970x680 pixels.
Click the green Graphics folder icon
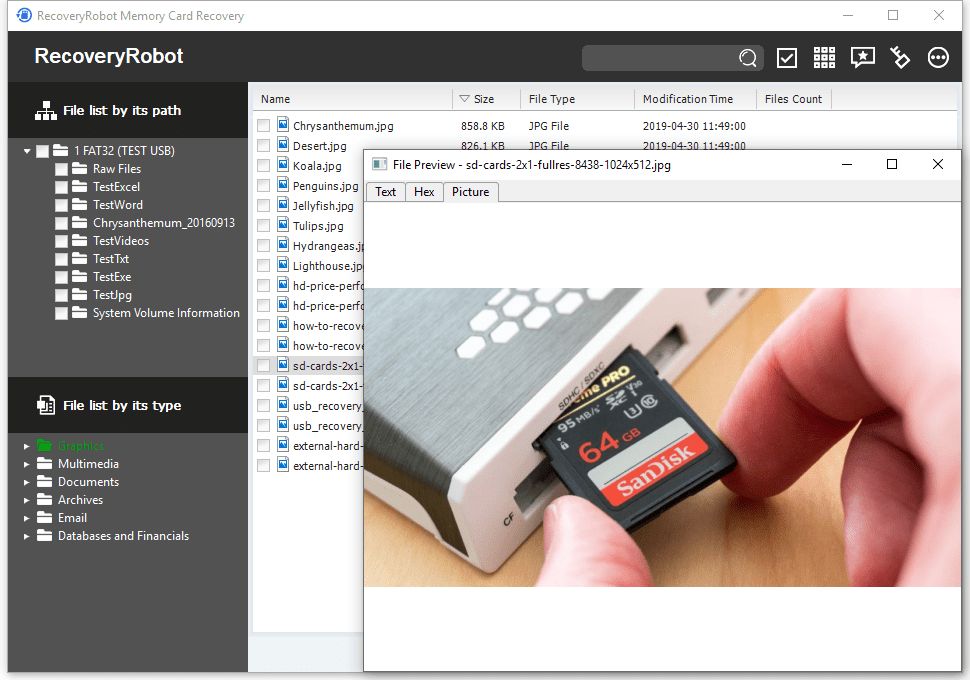46,445
